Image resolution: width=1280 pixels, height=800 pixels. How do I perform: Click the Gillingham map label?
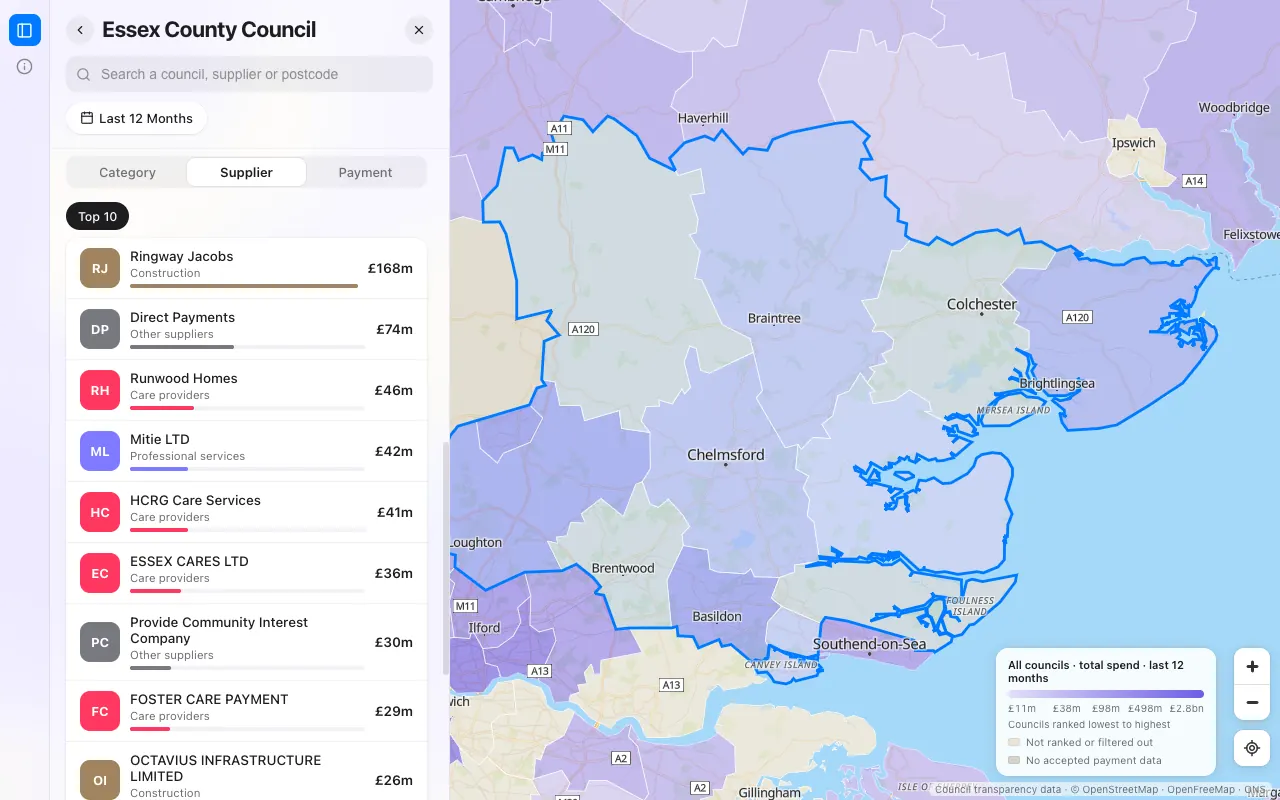770,792
